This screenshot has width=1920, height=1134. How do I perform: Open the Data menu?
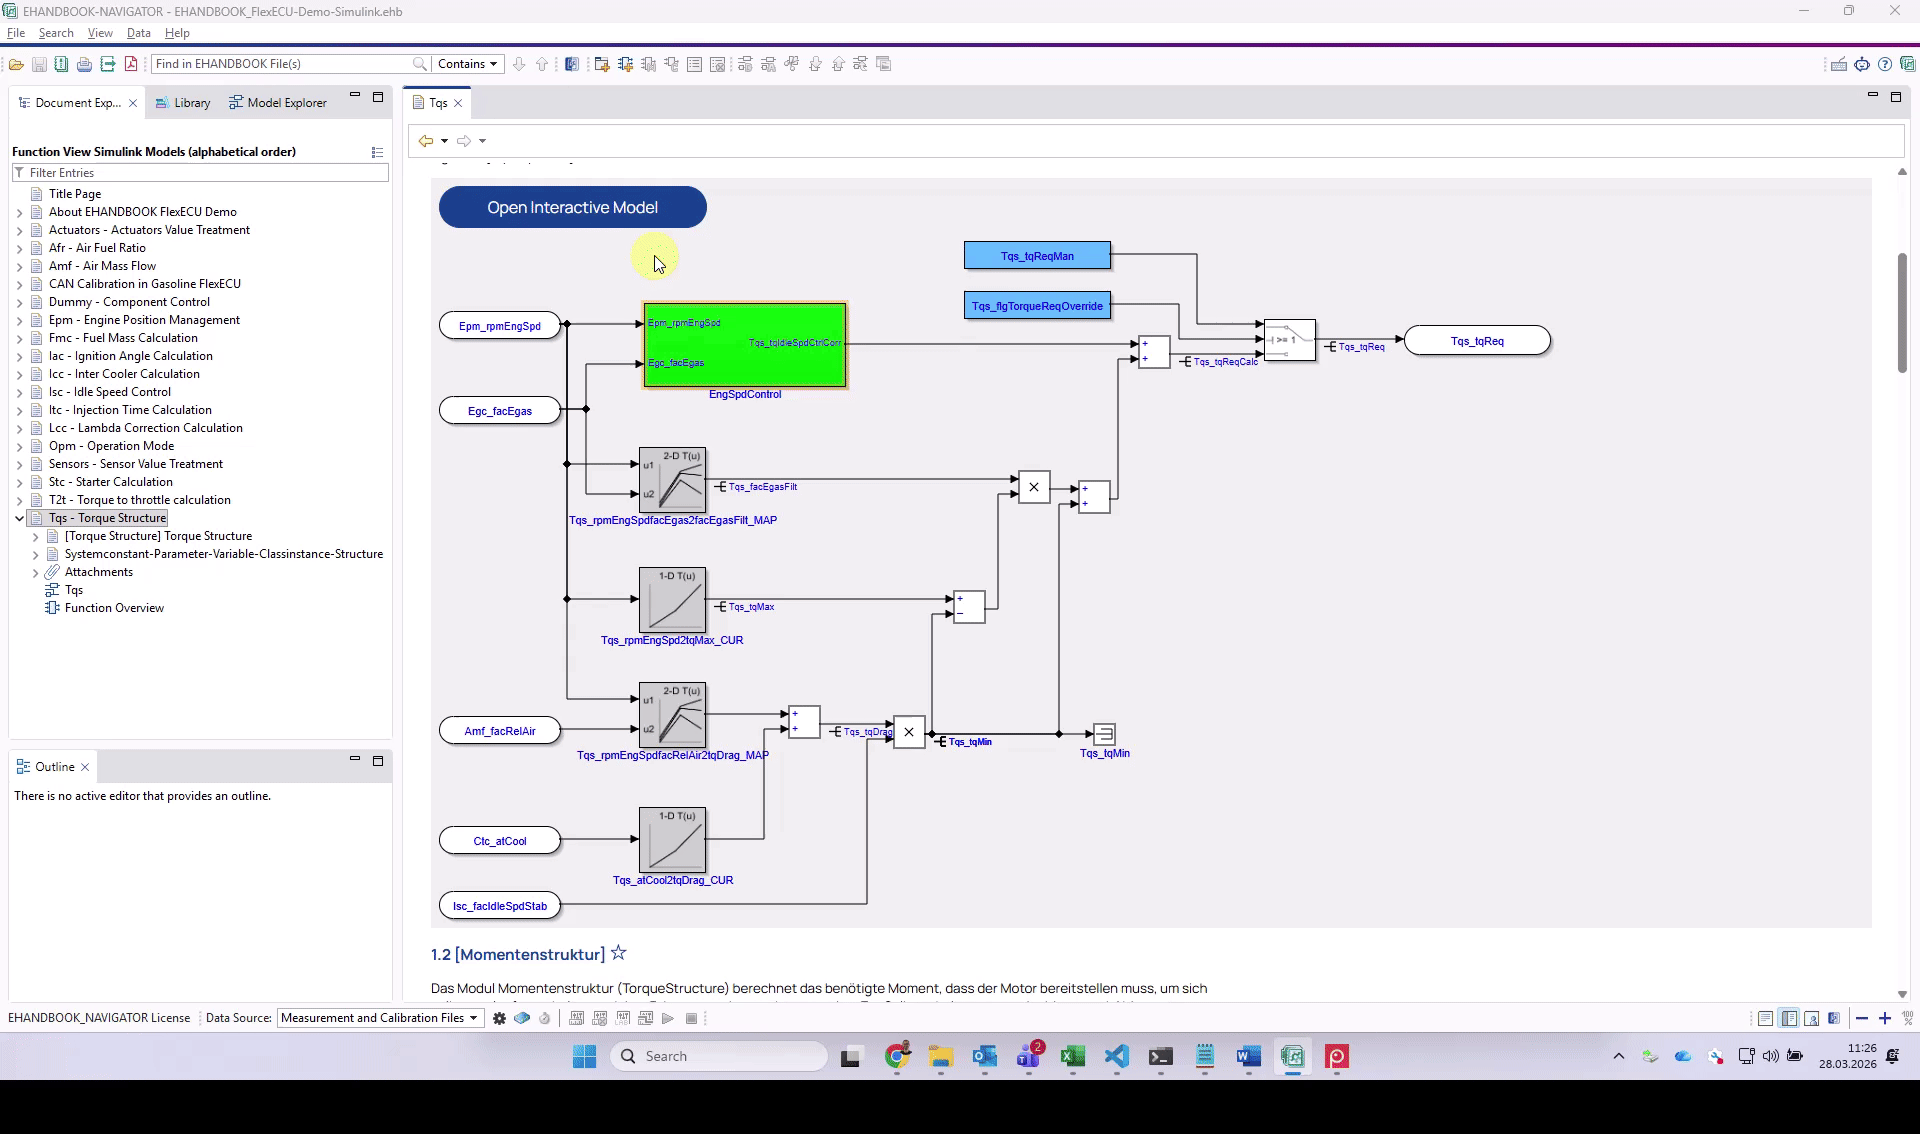[138, 32]
